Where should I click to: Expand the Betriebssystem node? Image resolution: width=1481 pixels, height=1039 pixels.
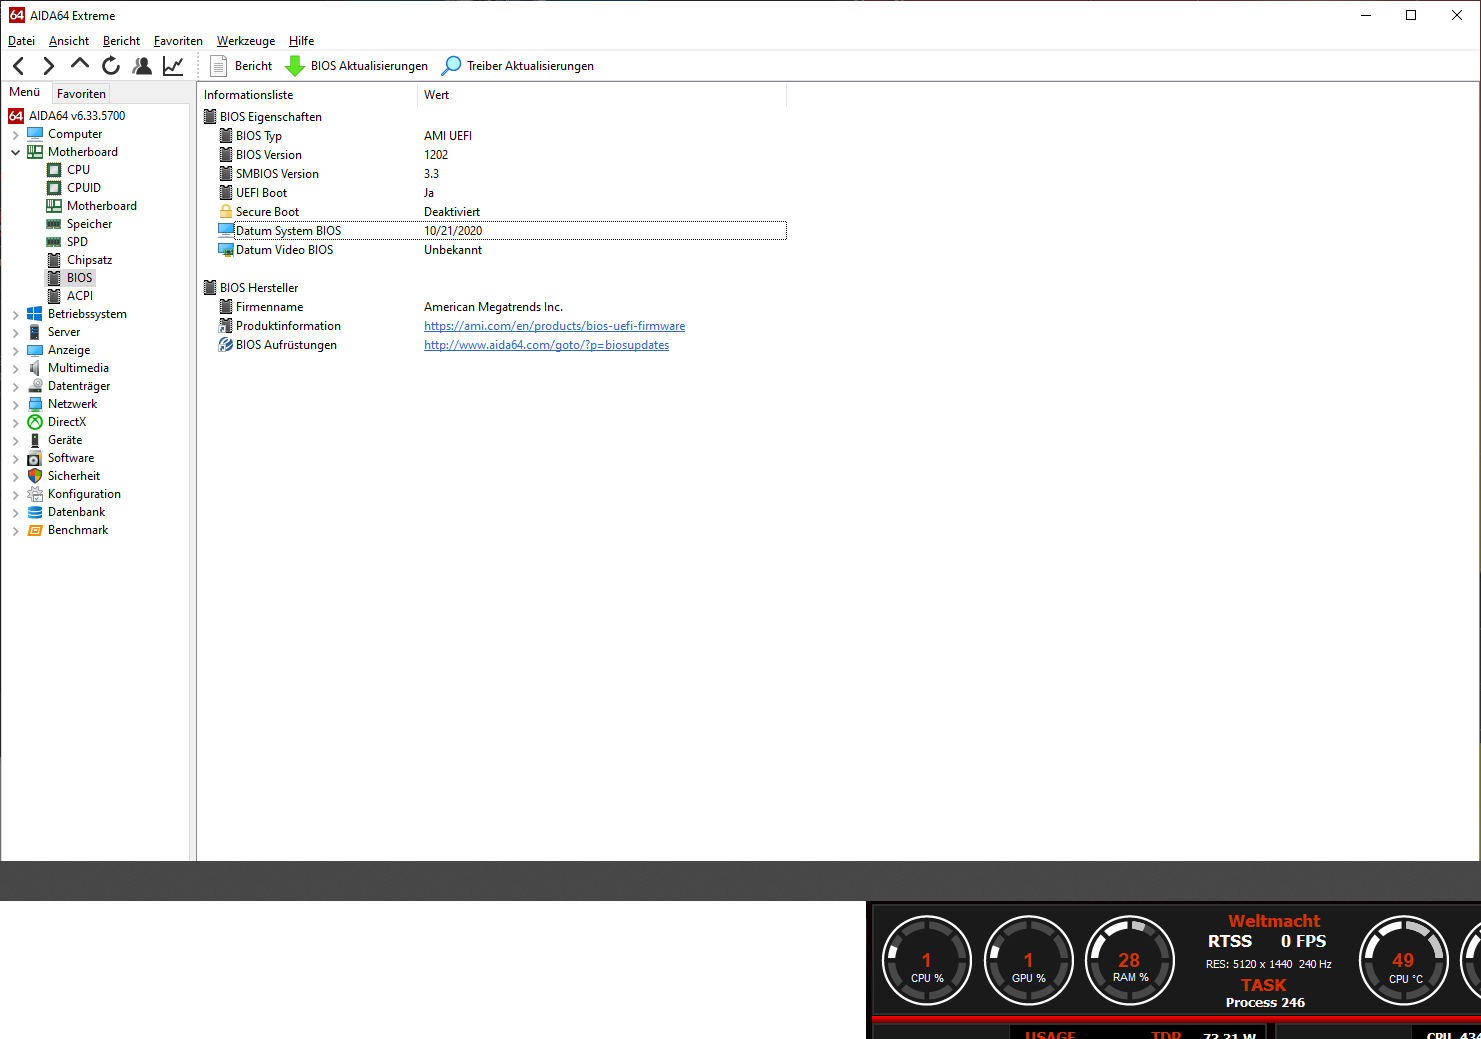point(15,314)
